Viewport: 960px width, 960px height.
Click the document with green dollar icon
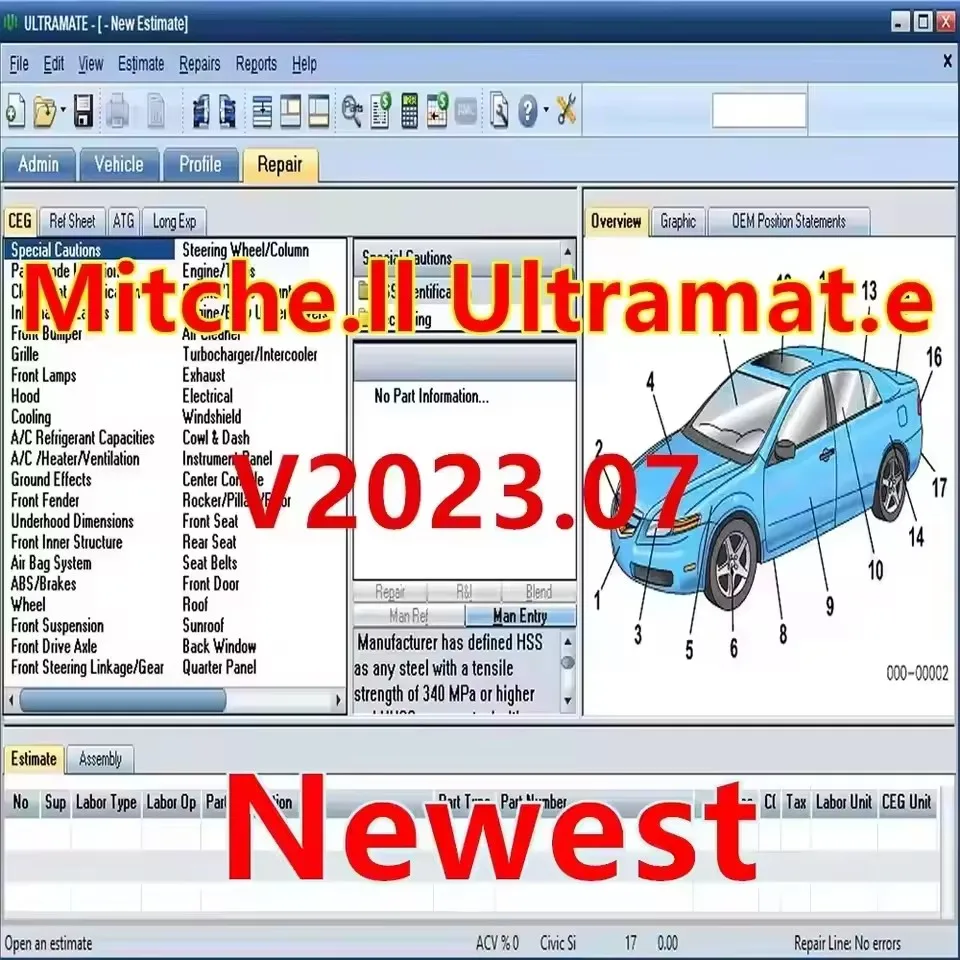381,111
